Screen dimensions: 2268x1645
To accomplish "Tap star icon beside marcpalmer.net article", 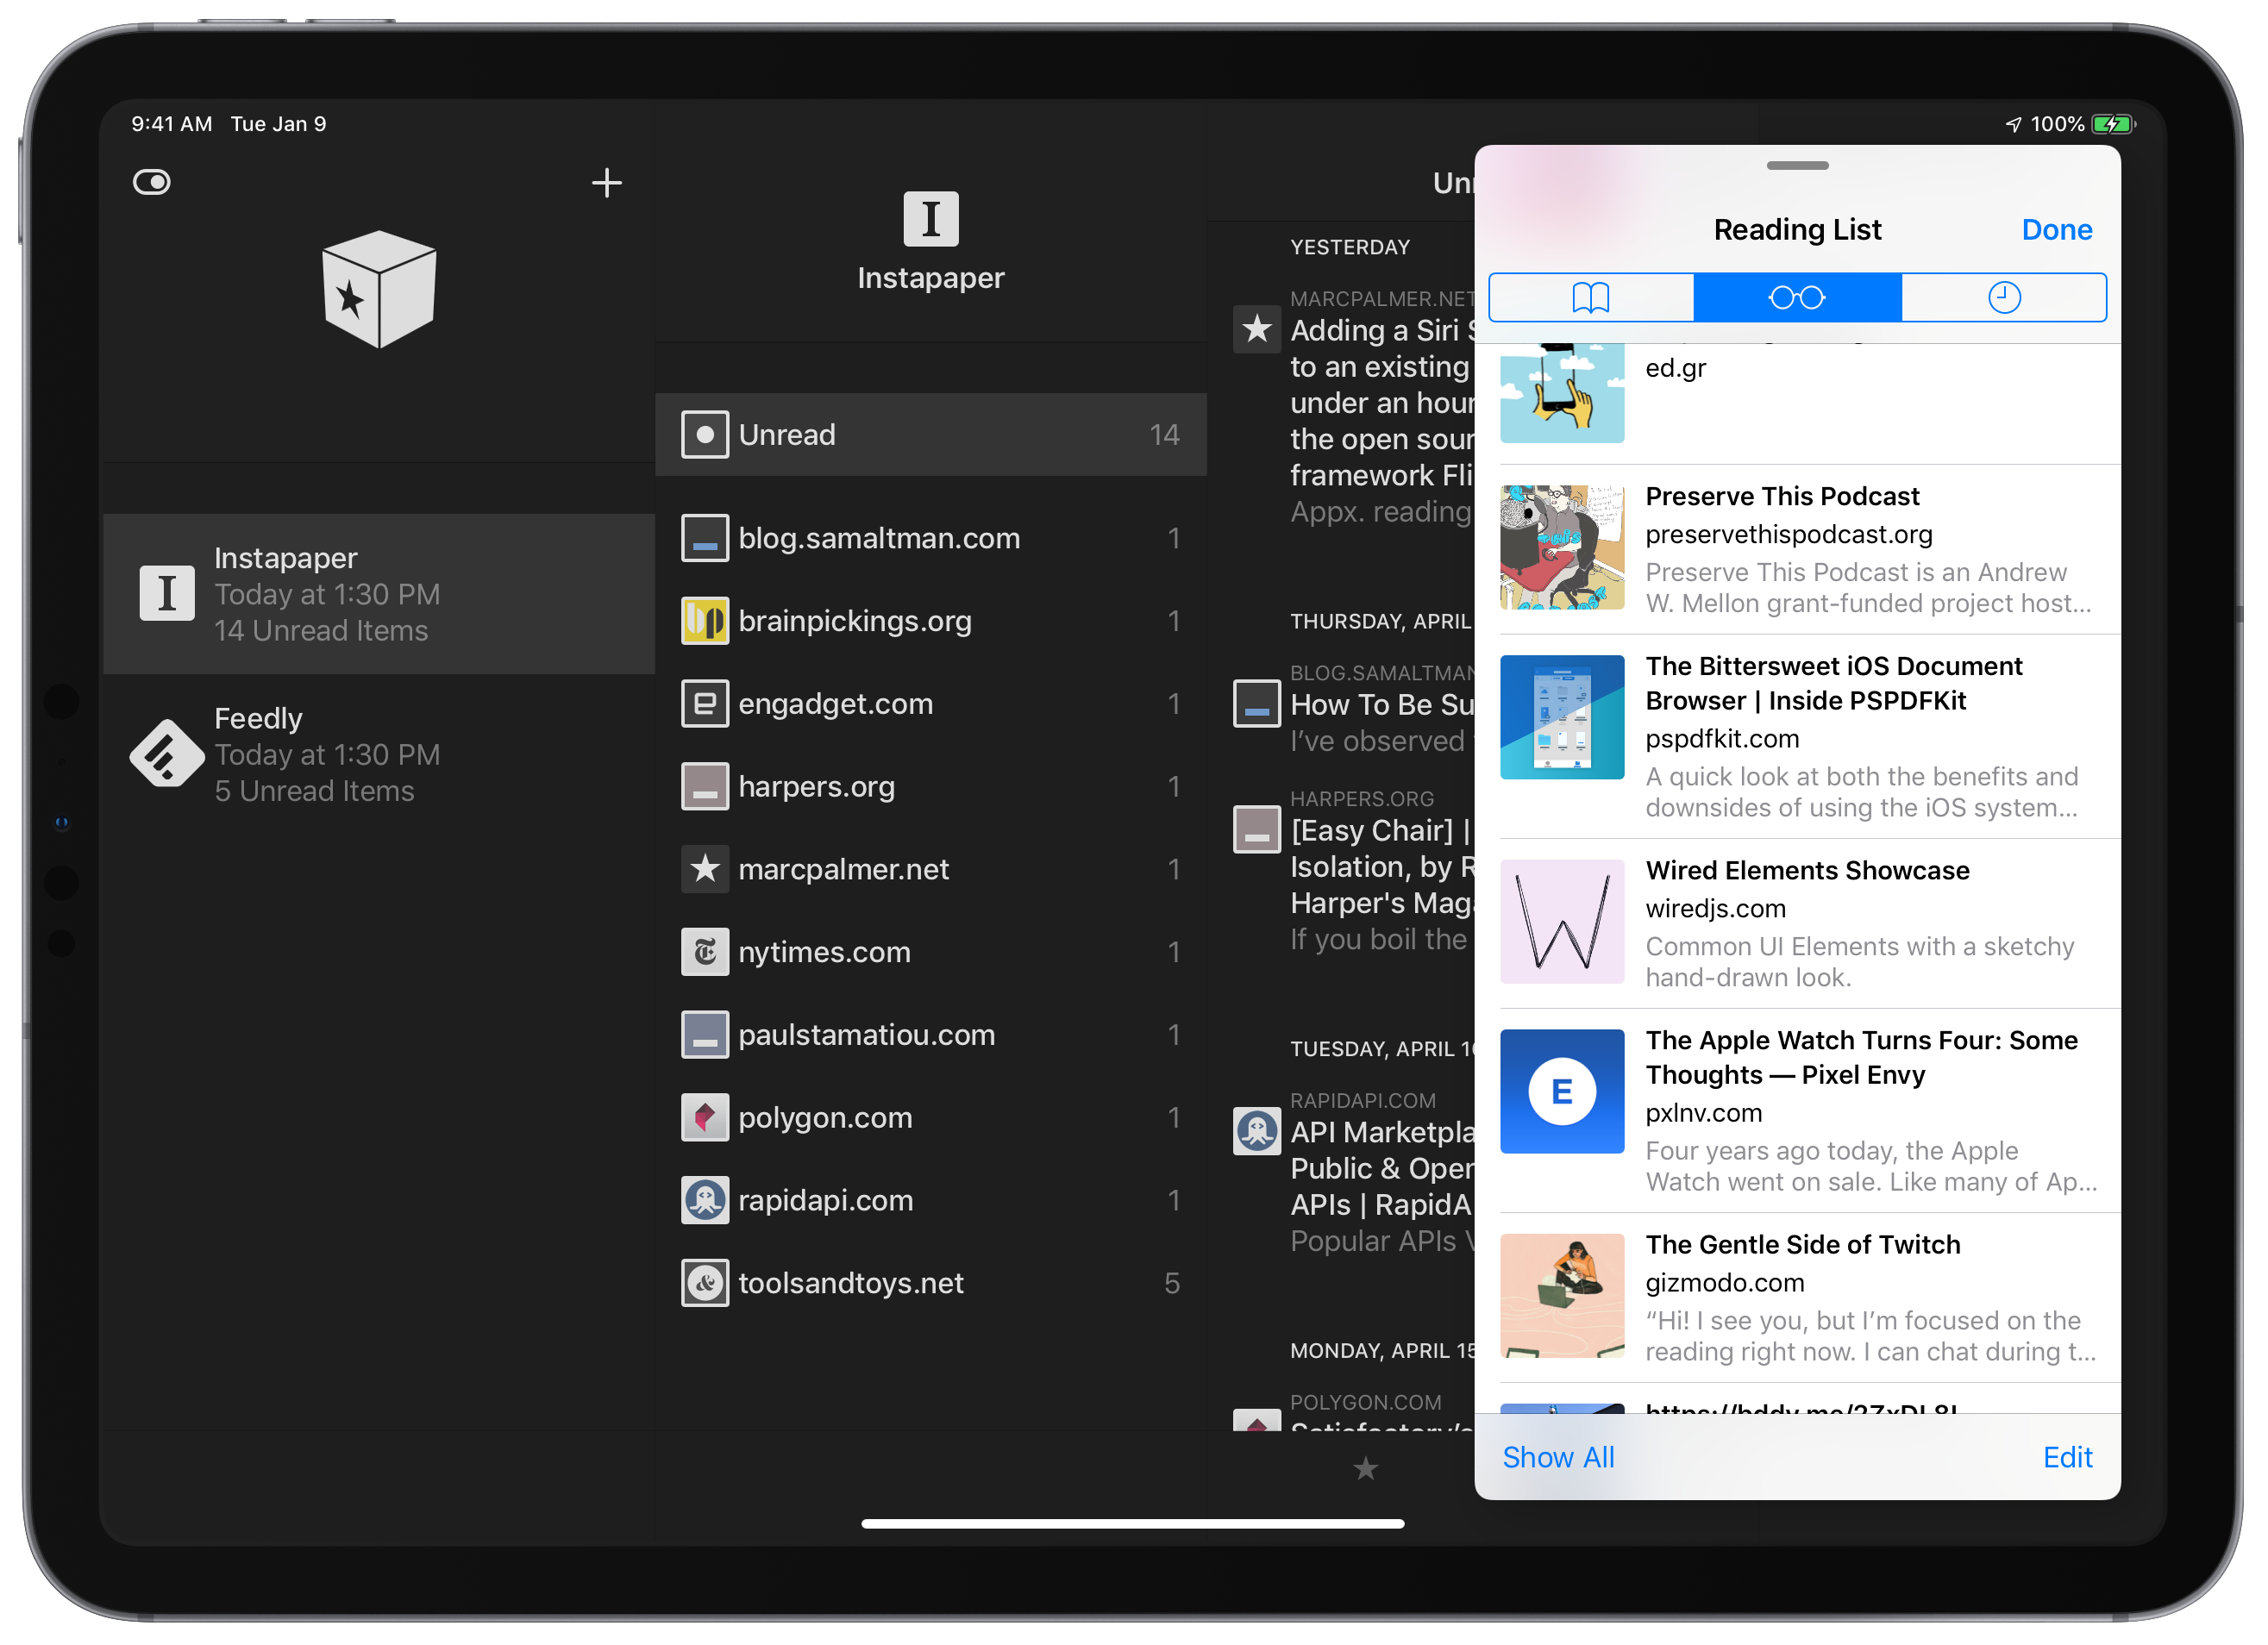I will click(x=1257, y=329).
